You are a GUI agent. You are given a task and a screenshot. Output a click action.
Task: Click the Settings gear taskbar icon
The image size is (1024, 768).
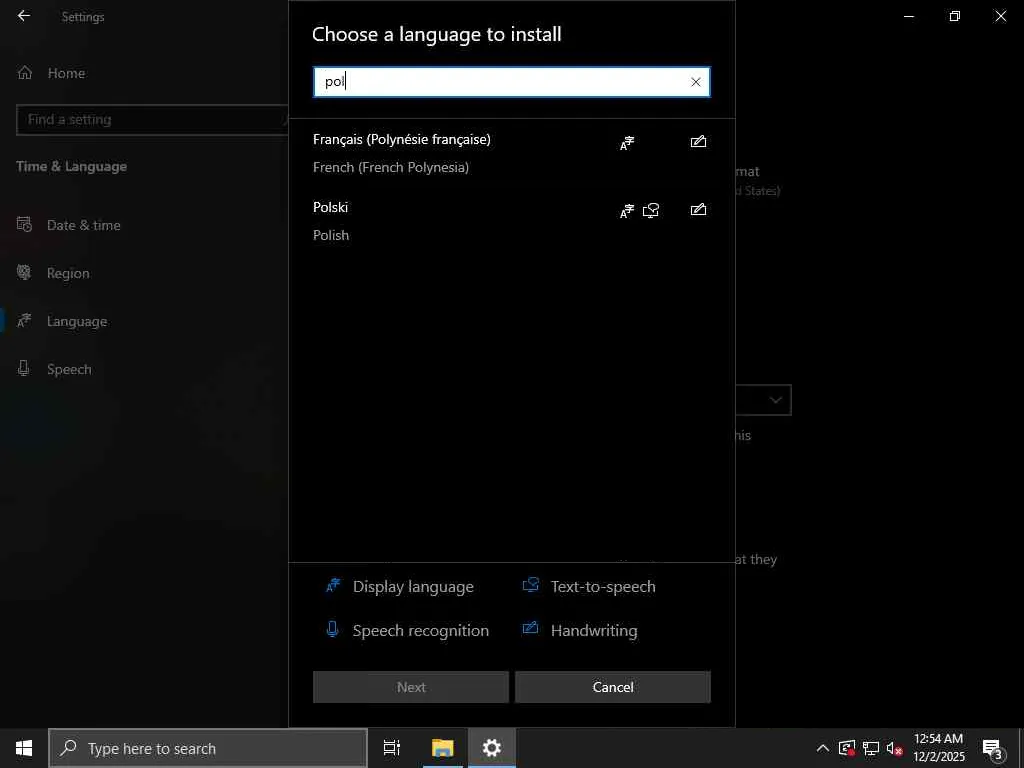pos(492,748)
